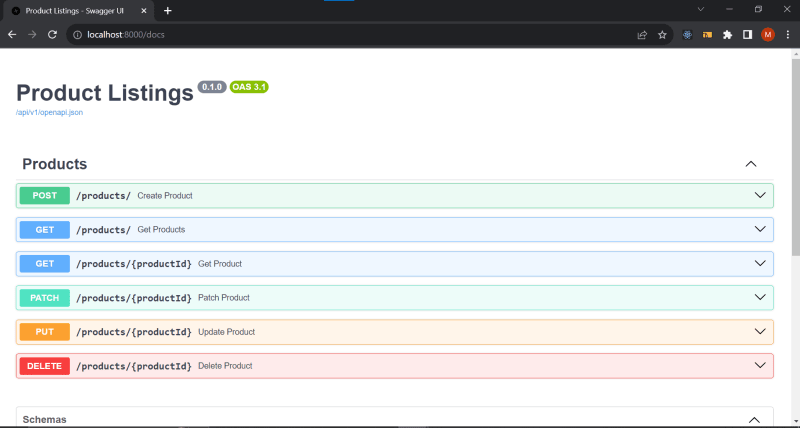
Task: Click the yellow extension icon in toolbar
Action: (707, 35)
